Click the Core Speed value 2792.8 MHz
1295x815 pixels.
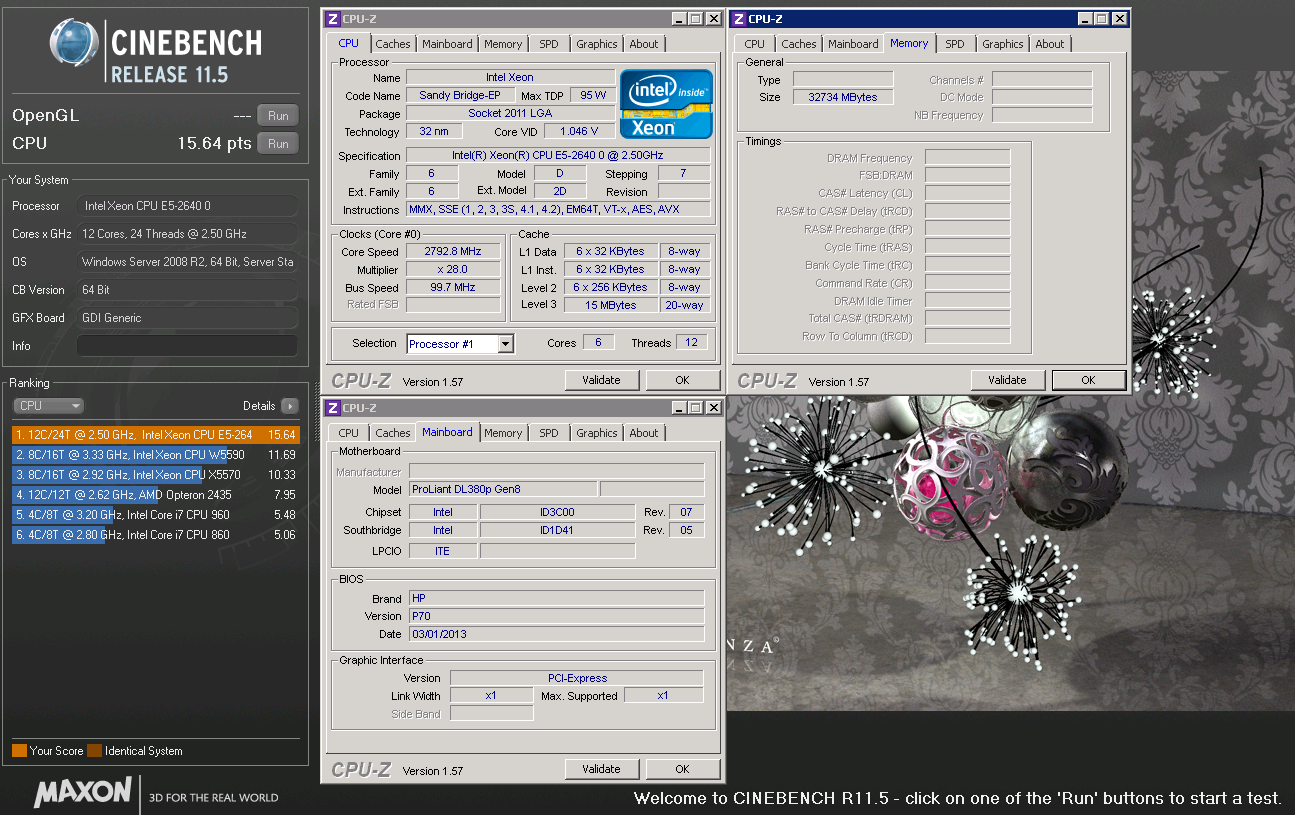tap(453, 252)
